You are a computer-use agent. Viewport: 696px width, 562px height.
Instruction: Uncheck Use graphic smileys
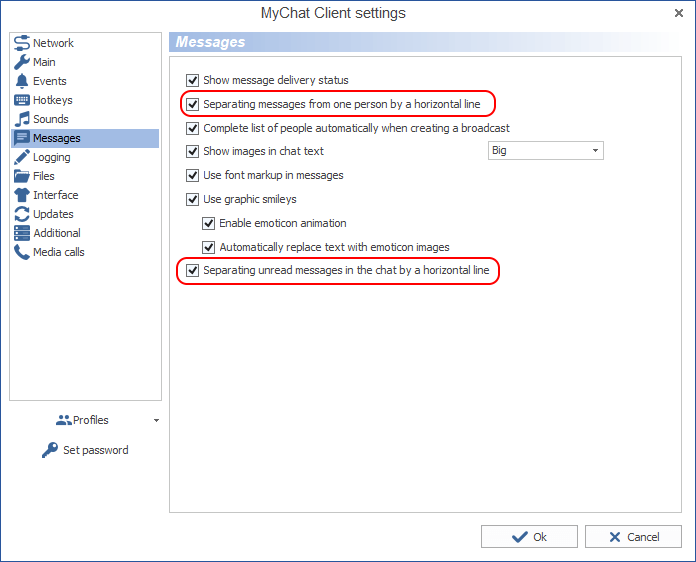pos(192,199)
